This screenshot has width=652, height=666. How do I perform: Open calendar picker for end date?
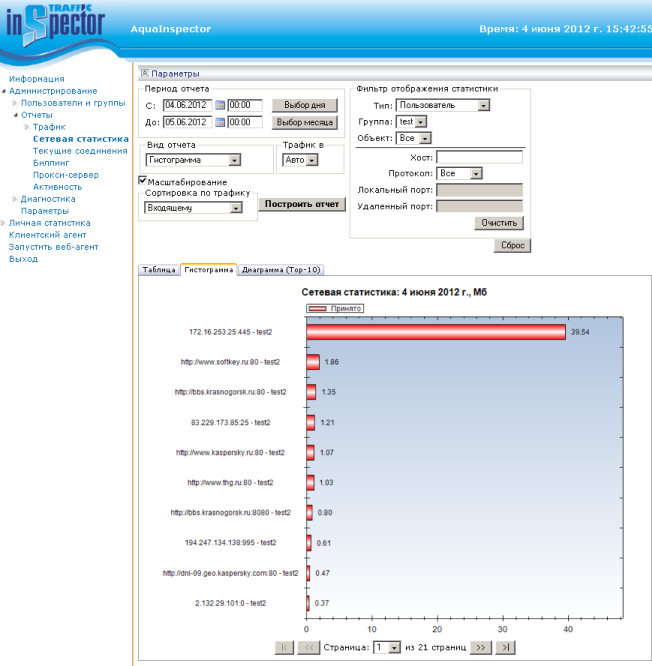coord(220,122)
